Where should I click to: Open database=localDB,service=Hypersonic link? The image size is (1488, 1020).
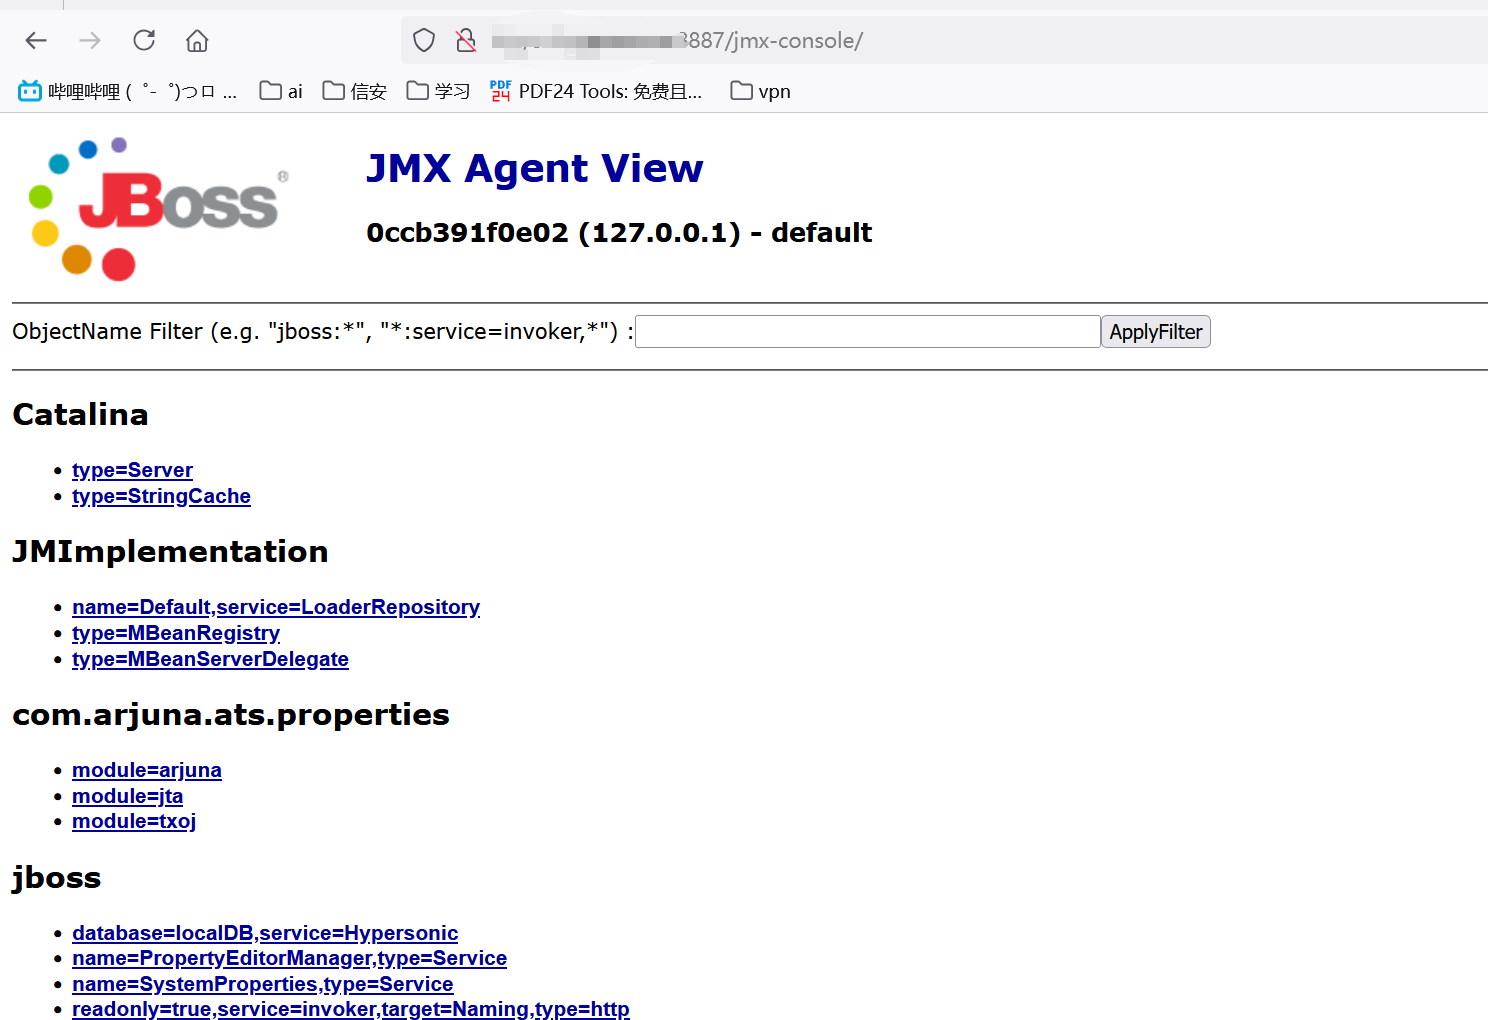(265, 933)
